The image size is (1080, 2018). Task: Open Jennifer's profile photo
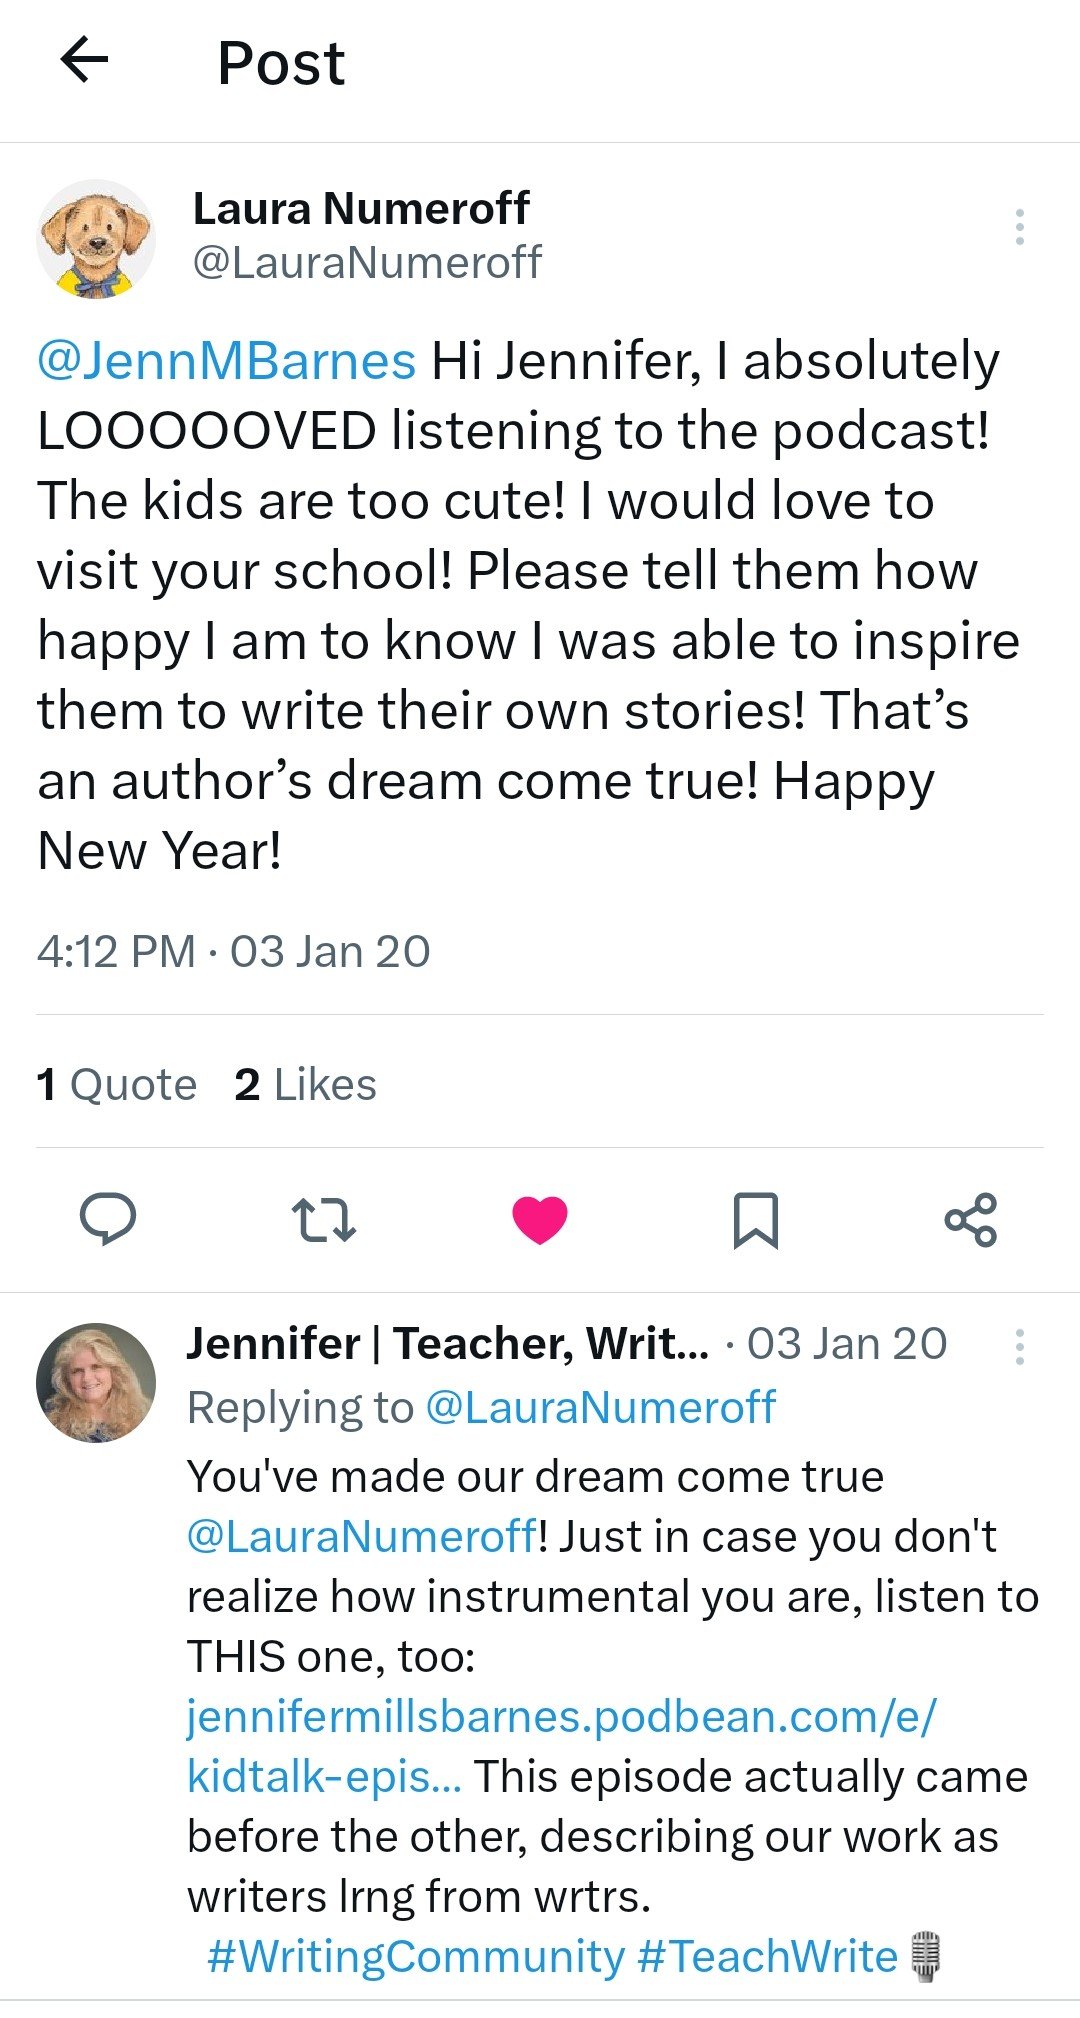[96, 1383]
